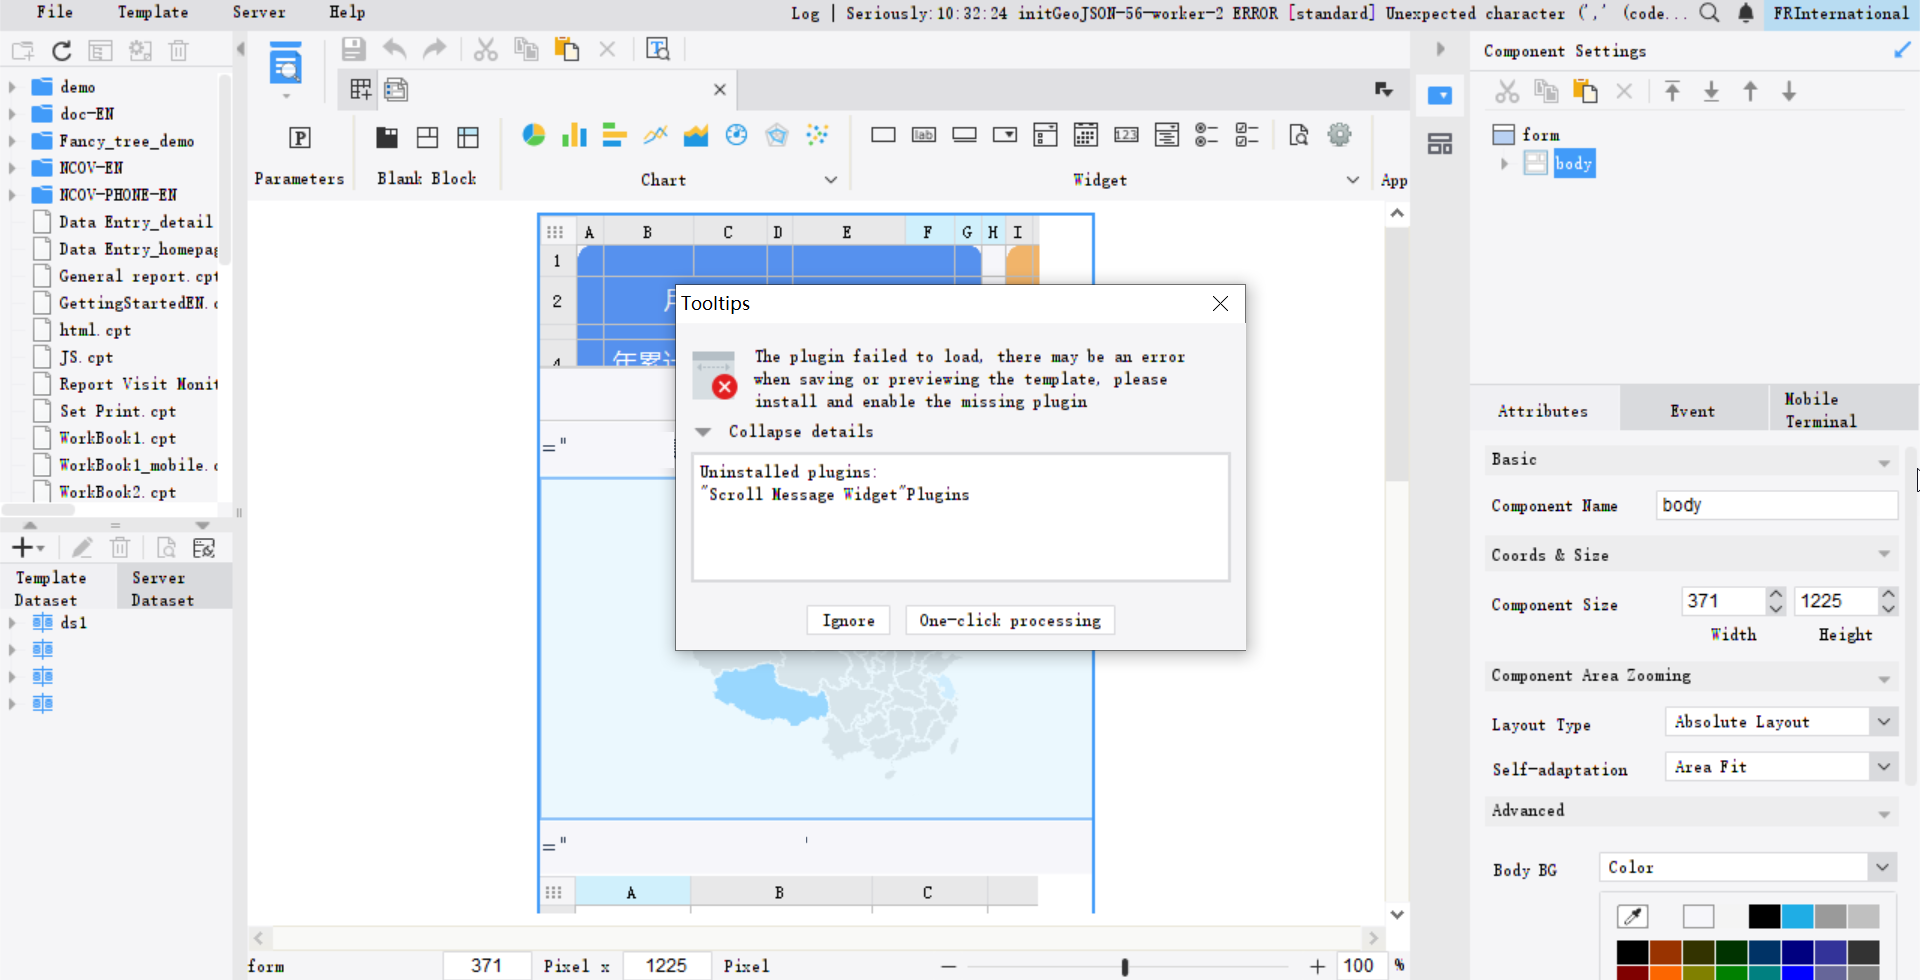Open the Server menu
The image size is (1920, 980).
tap(259, 12)
